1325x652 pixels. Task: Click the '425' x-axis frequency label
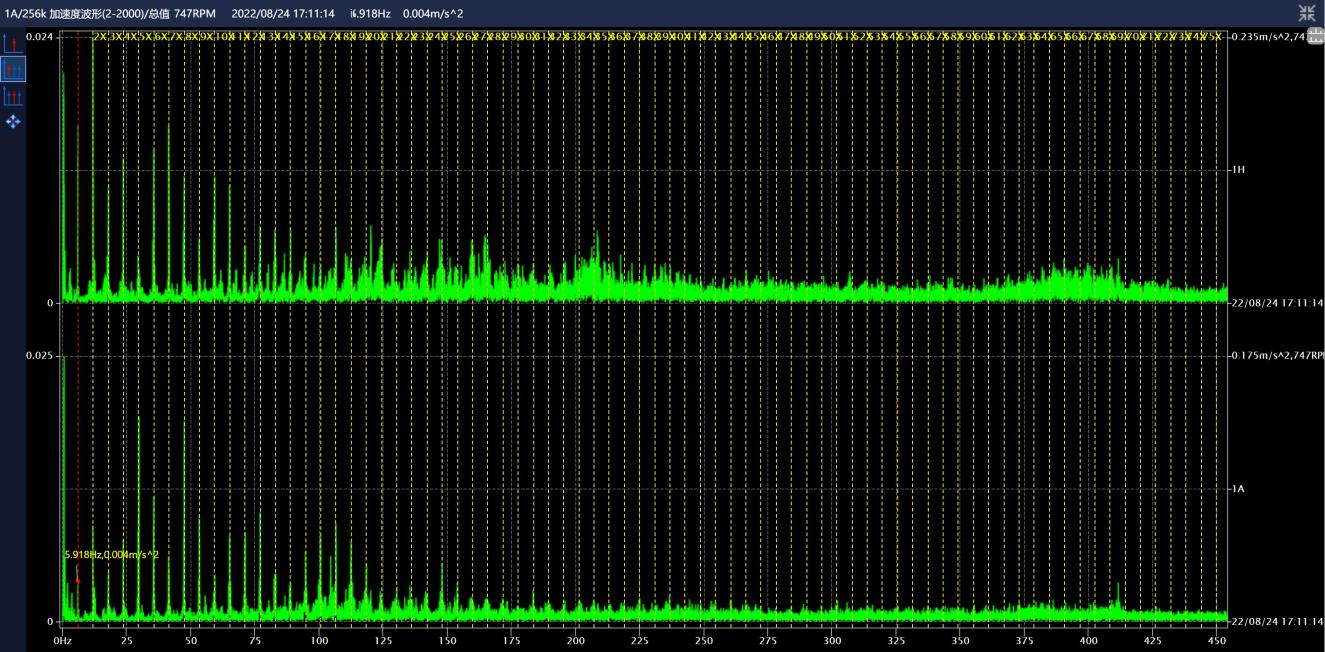tap(1153, 640)
